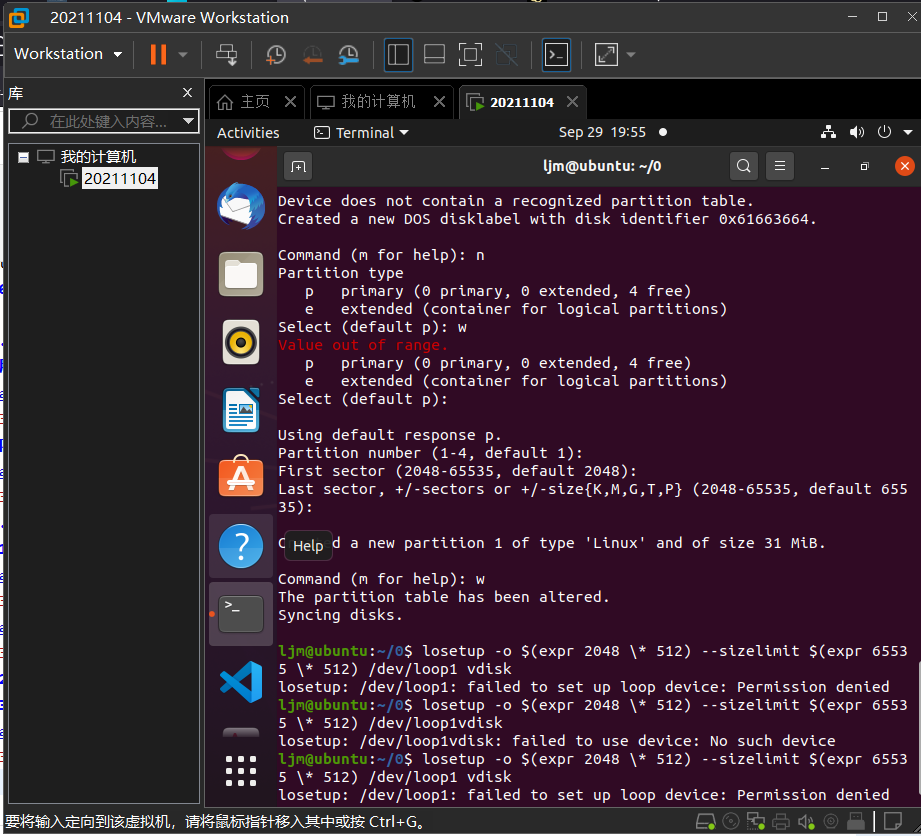Show Applications grid in the dock
Image resolution: width=921 pixels, height=836 pixels.
tap(241, 771)
